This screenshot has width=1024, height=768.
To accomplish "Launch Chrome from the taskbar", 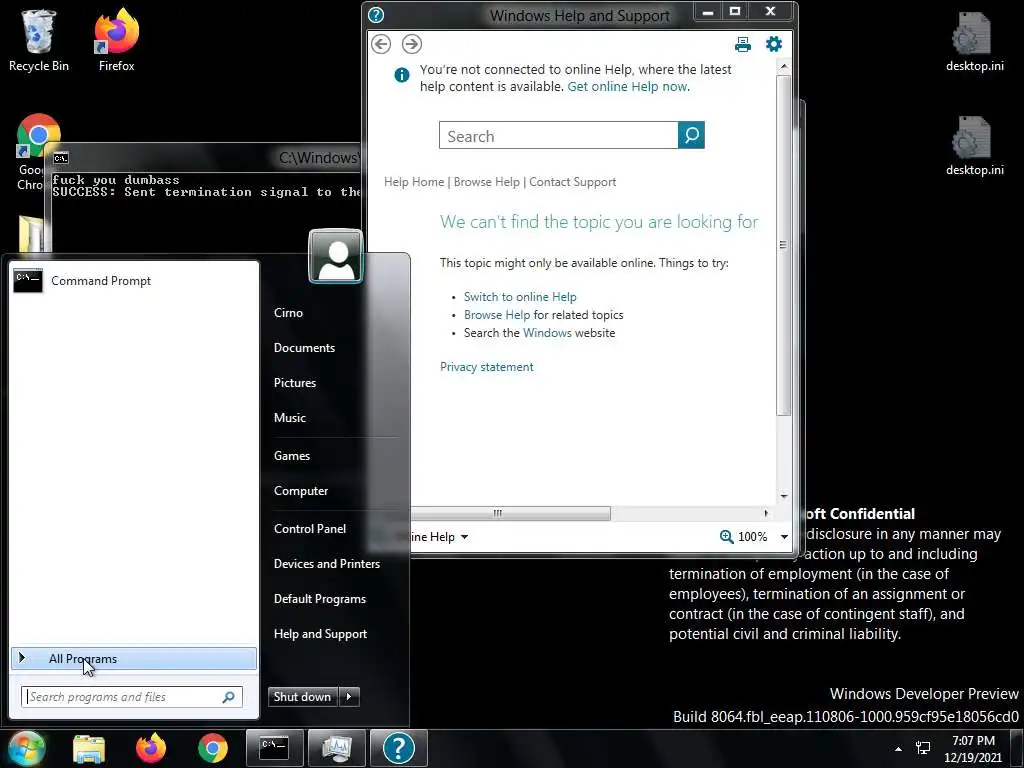I will (x=212, y=748).
